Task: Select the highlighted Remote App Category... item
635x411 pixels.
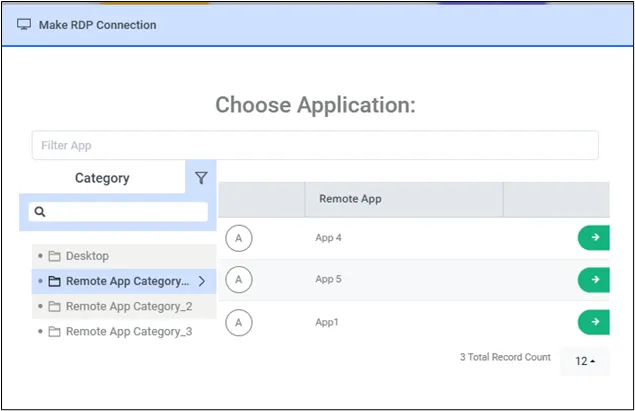Action: click(124, 281)
